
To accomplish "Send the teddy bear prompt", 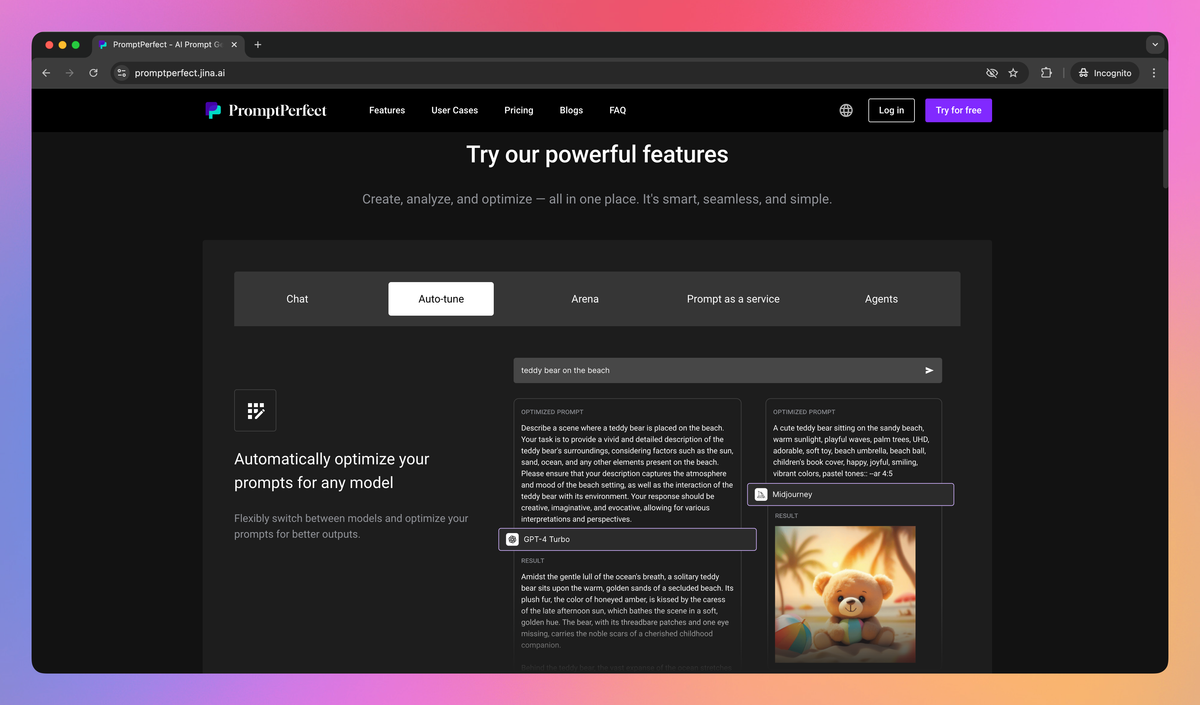I will point(929,370).
